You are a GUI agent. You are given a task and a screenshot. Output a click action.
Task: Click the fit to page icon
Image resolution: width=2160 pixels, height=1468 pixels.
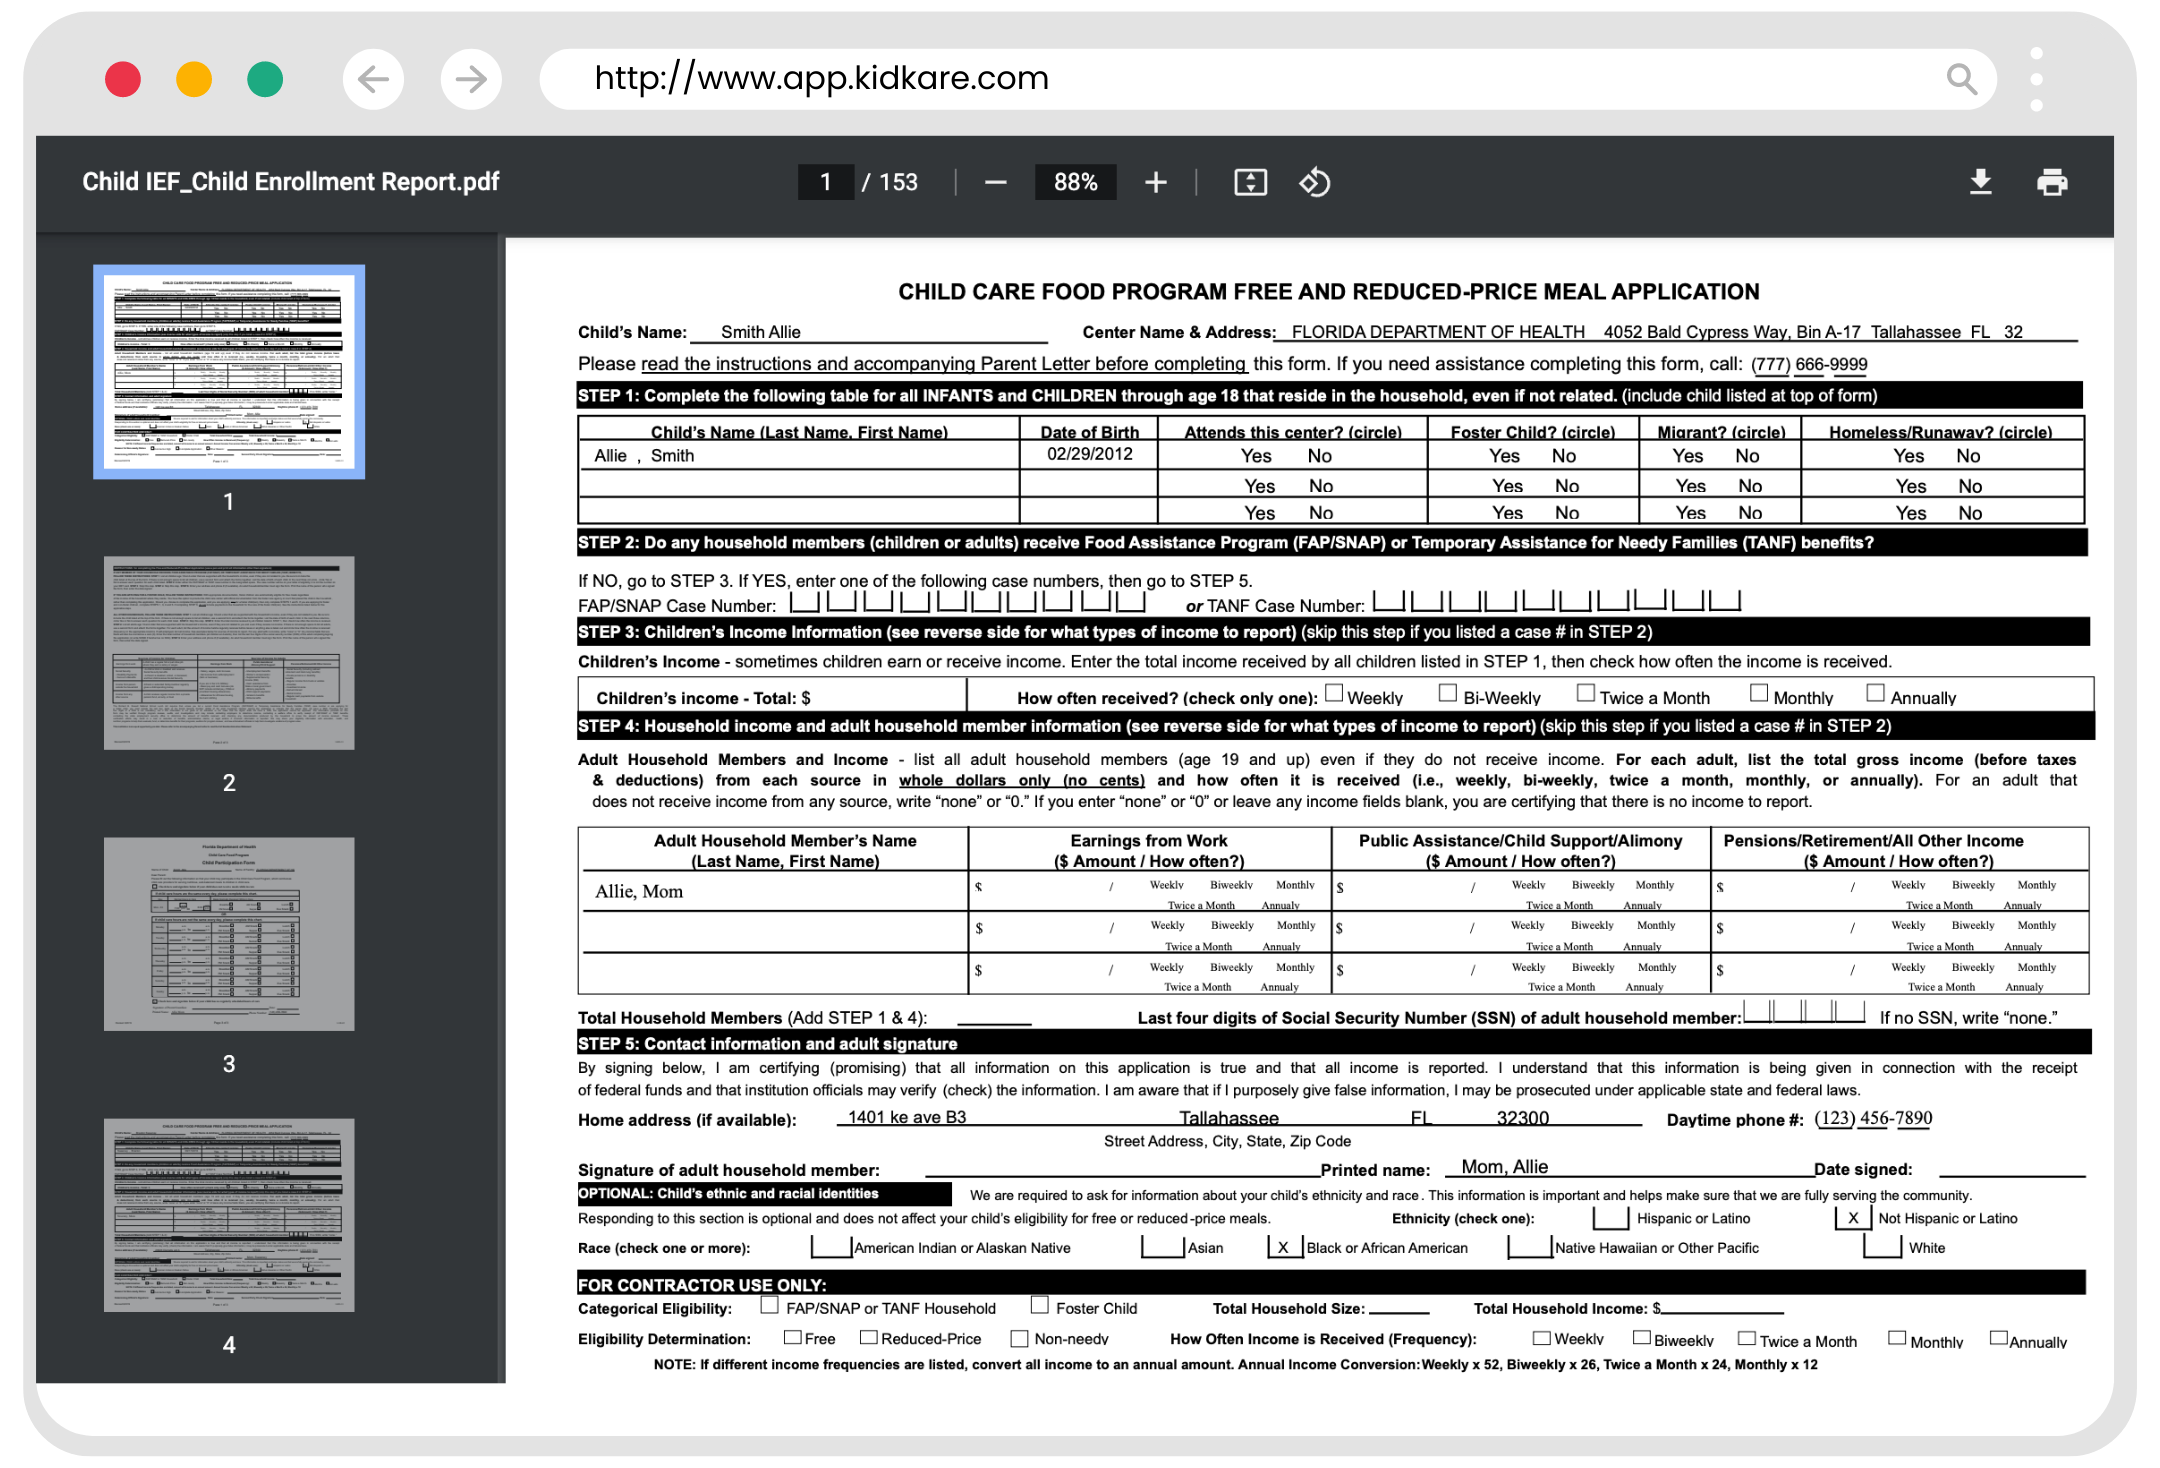click(1250, 182)
